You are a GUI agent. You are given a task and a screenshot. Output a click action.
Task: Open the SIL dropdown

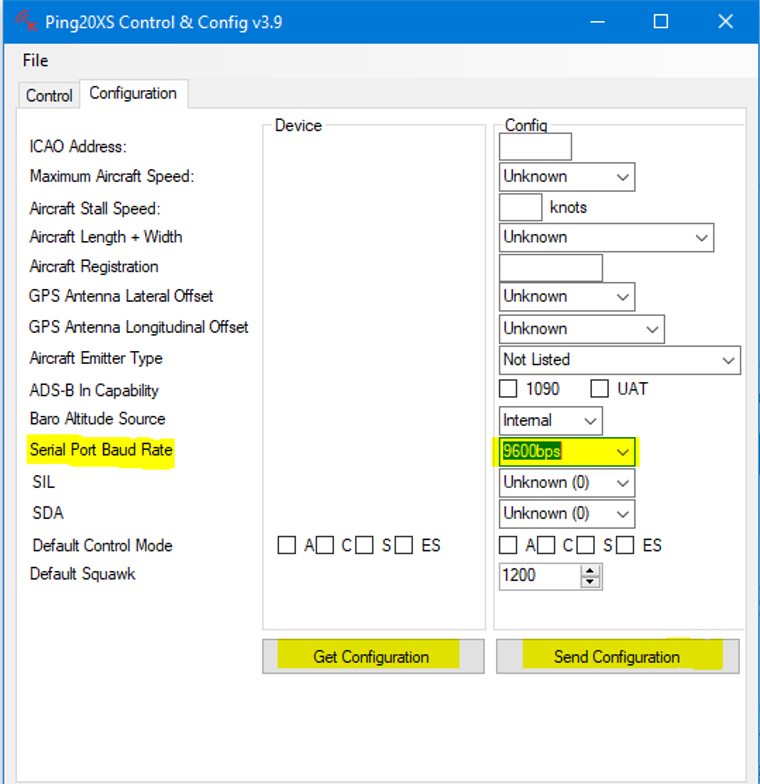tap(567, 482)
